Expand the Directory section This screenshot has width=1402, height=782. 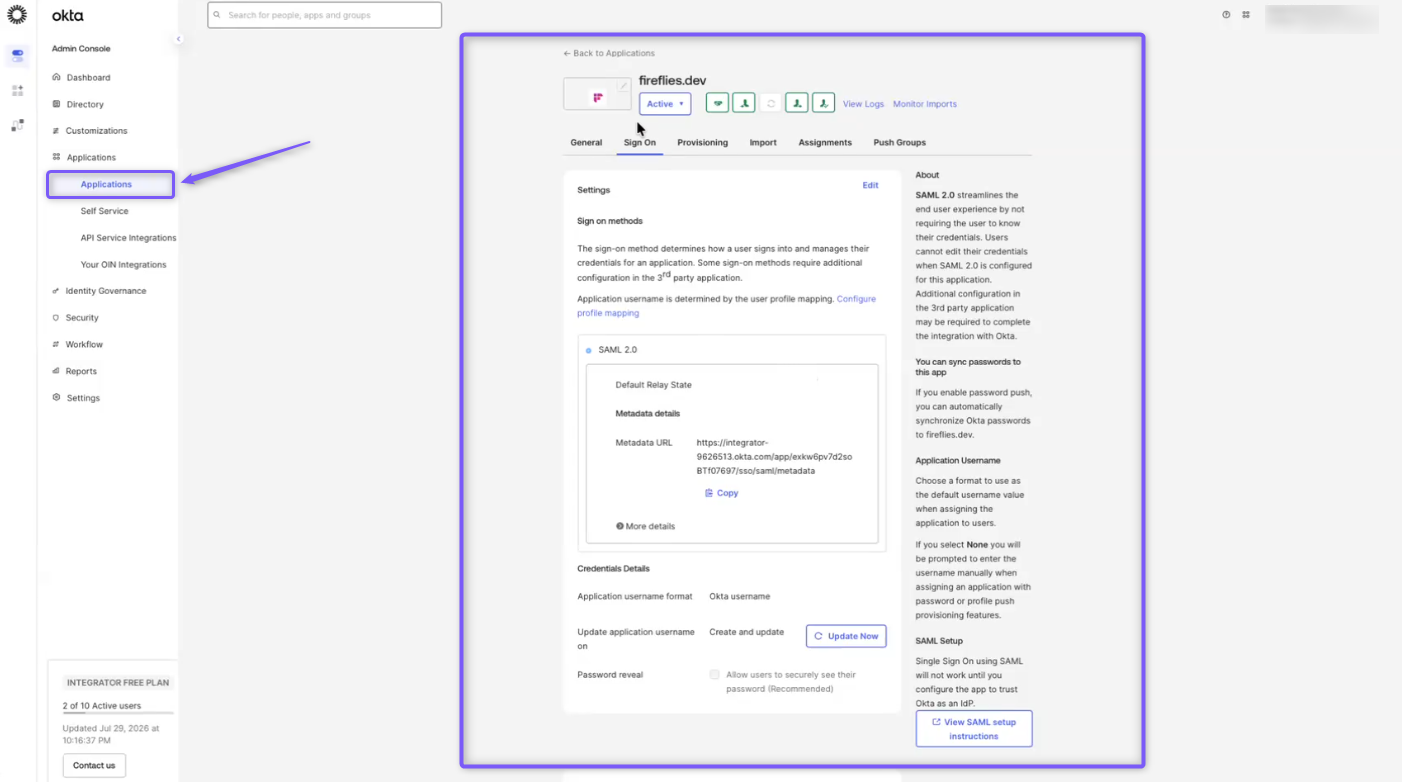(85, 104)
